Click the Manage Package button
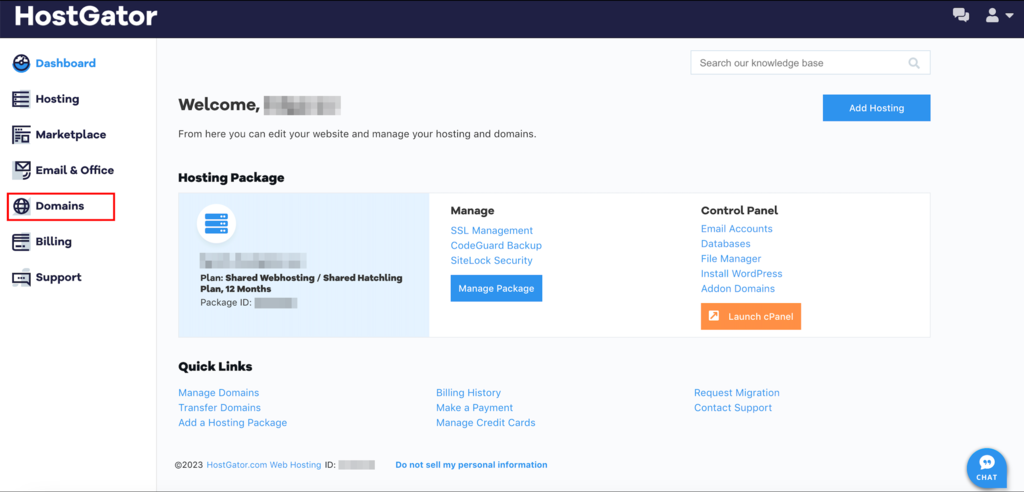The image size is (1024, 492). point(496,289)
